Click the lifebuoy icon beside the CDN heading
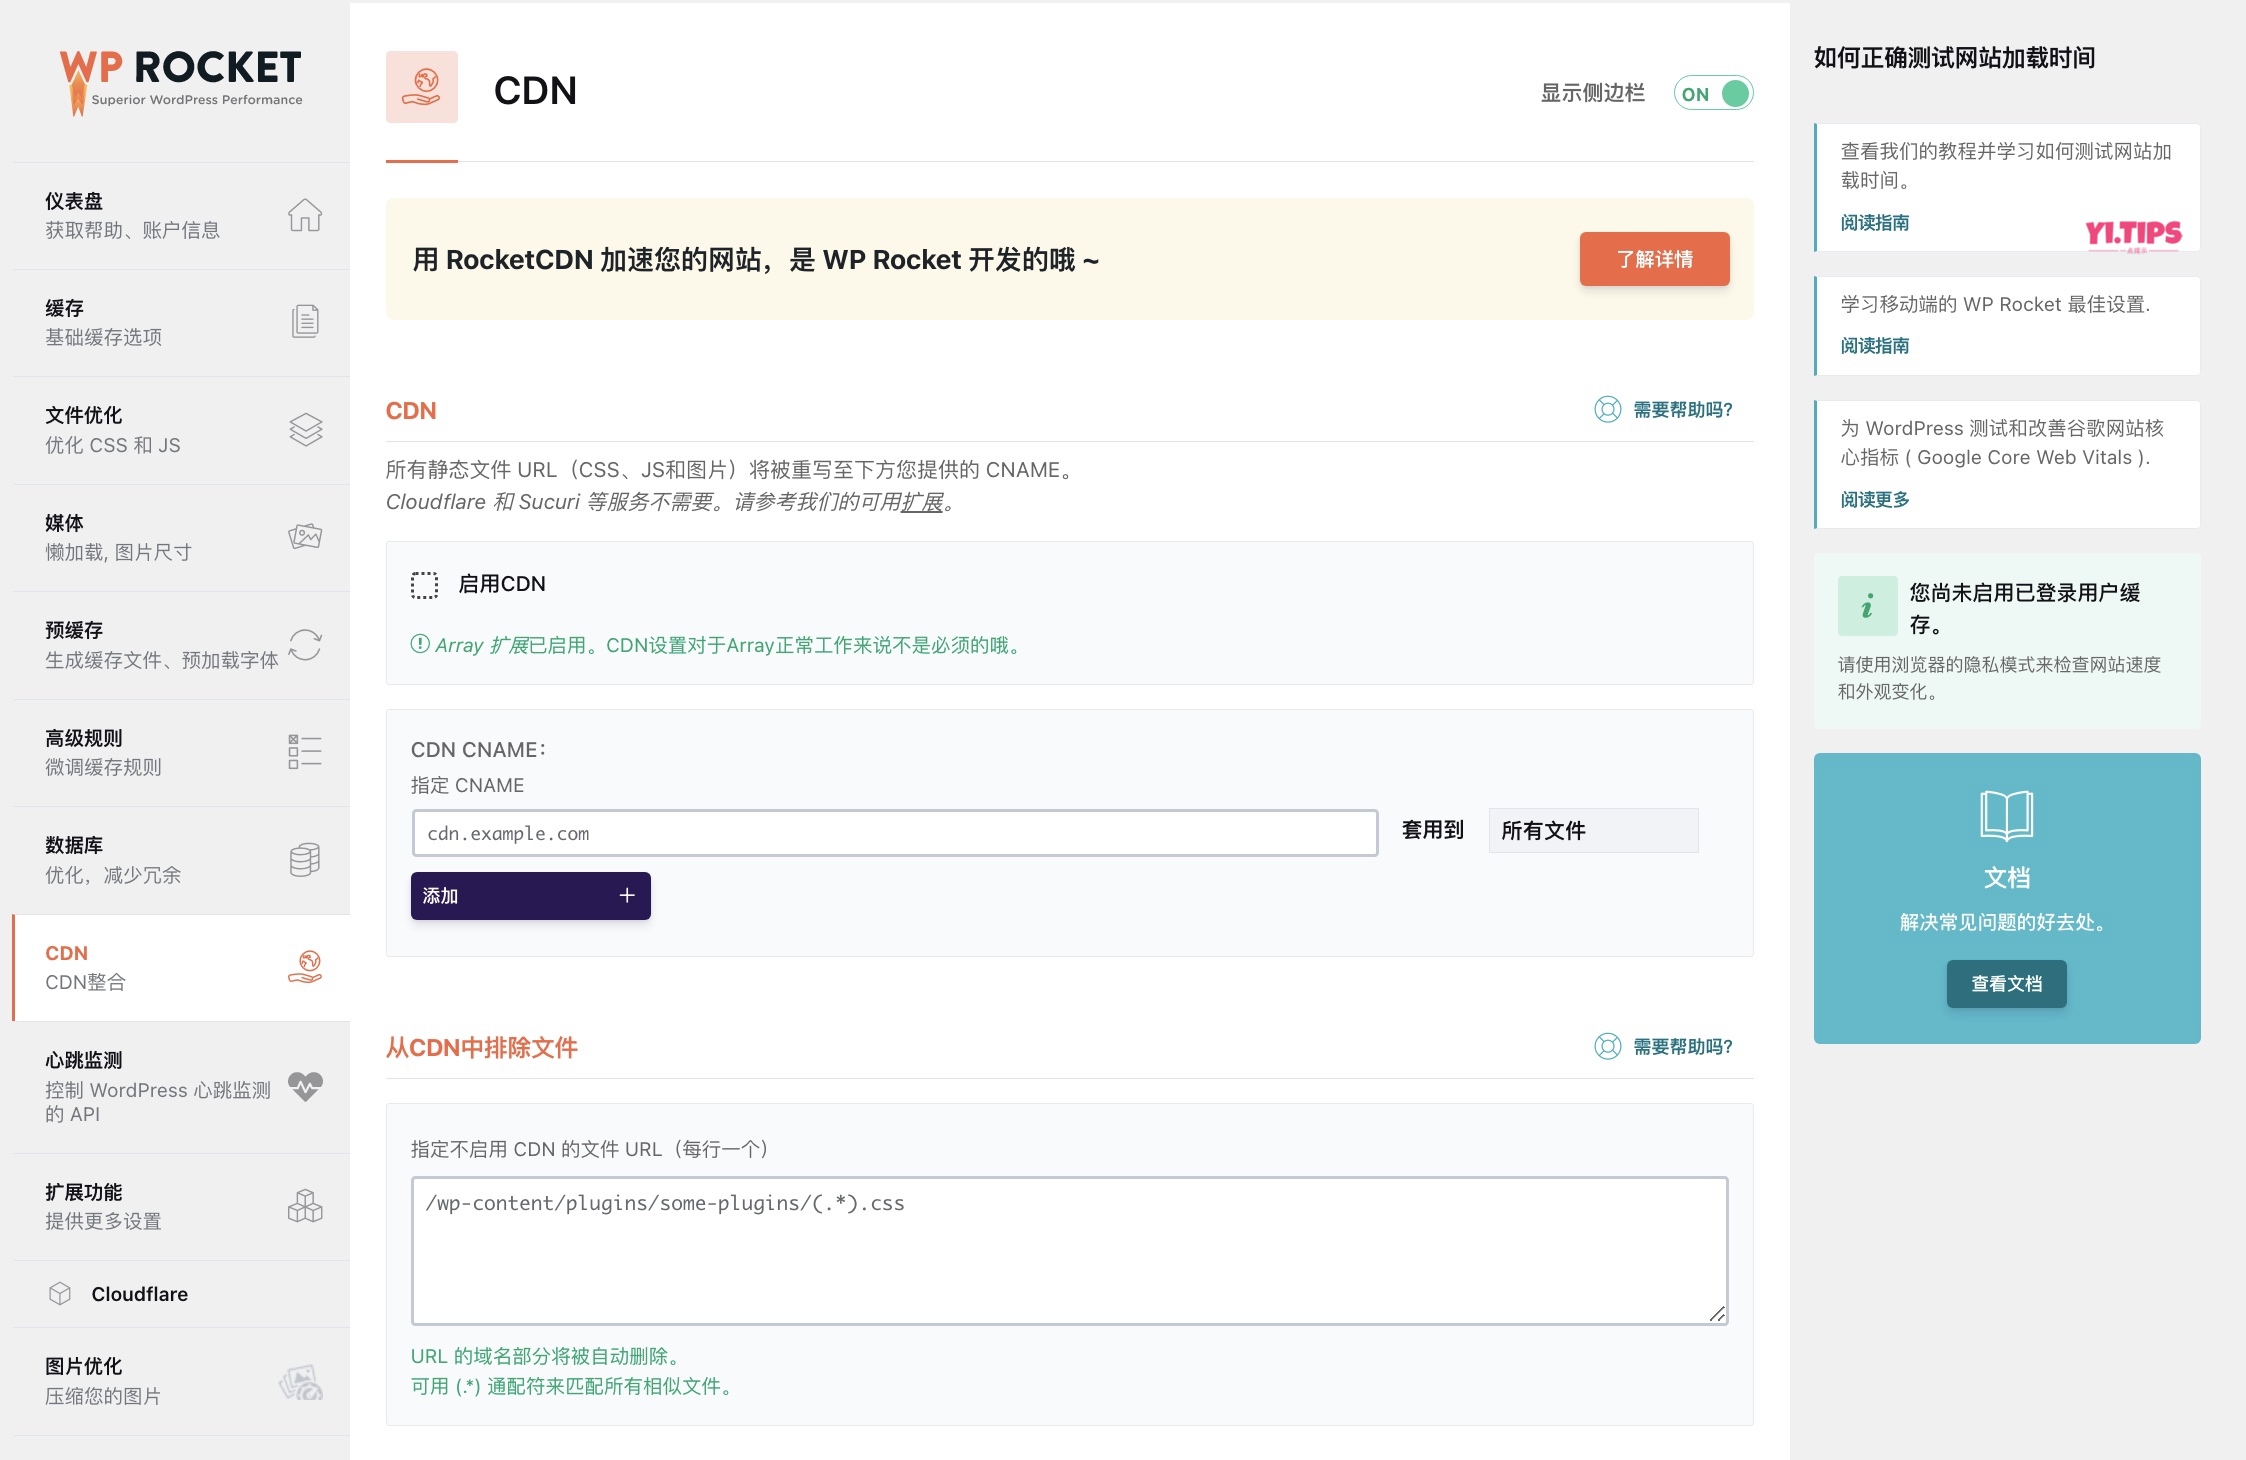The image size is (2246, 1460). click(1607, 409)
